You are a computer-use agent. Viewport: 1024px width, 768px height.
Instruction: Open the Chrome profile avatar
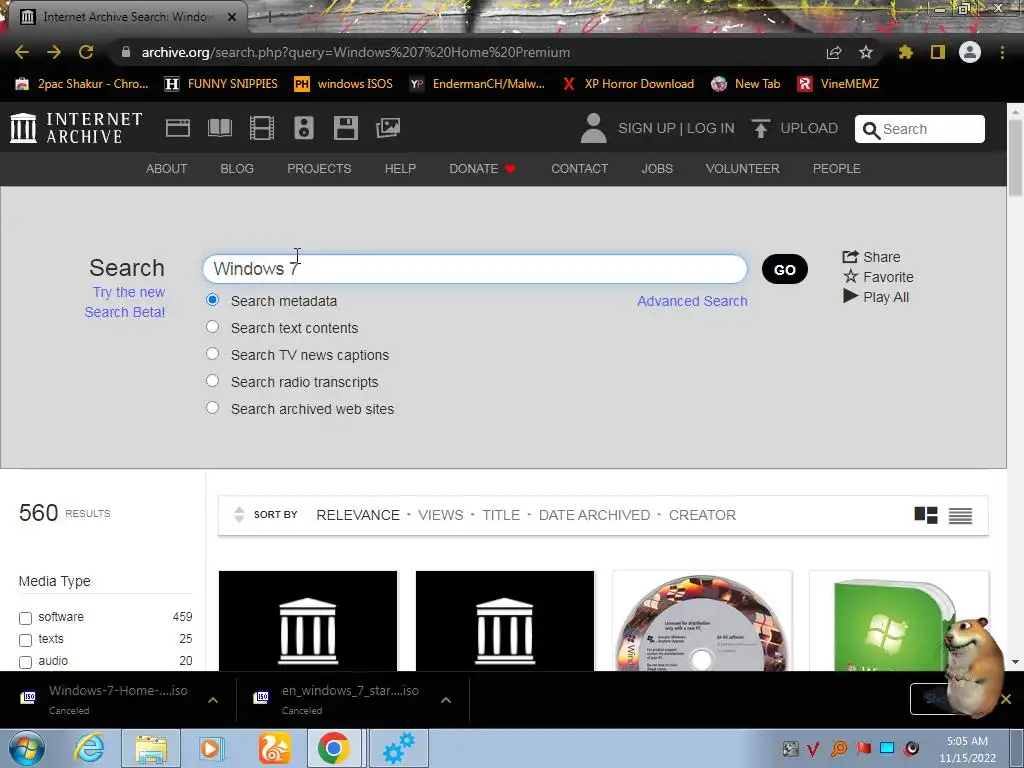pos(970,52)
